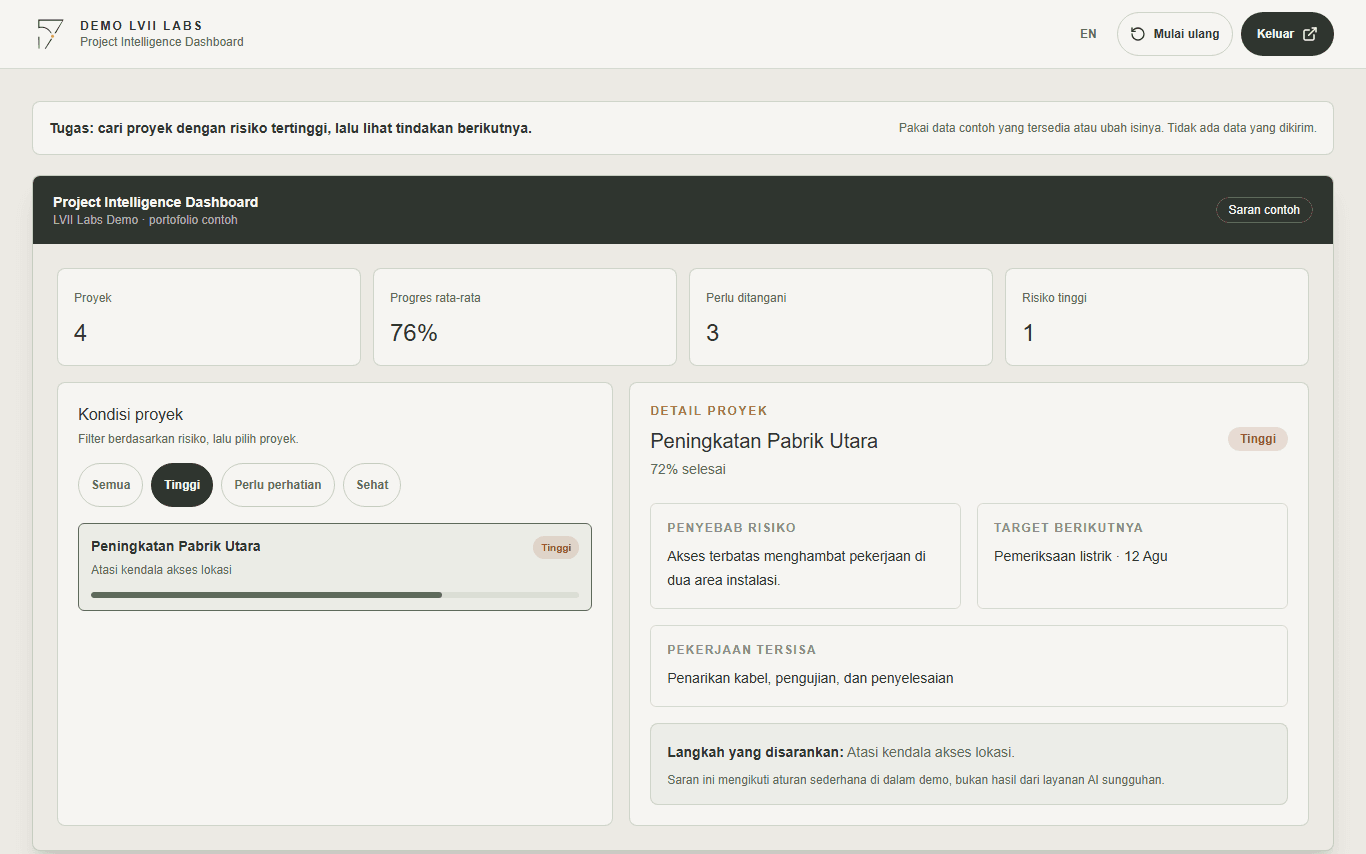Click the Langkah yang disarankan text
Viewport: 1366px width, 854px height.
point(755,752)
